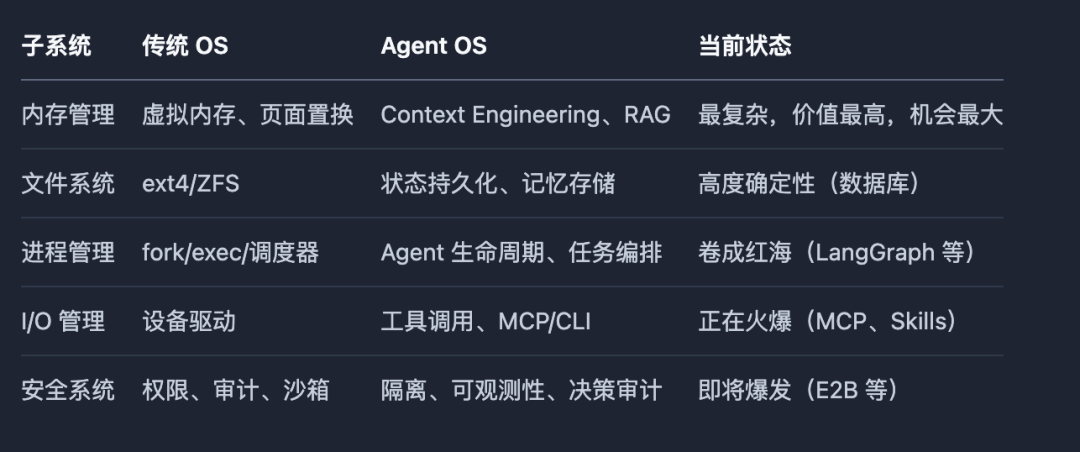
Task: Select the 安全系统 row label
Action: 68,390
